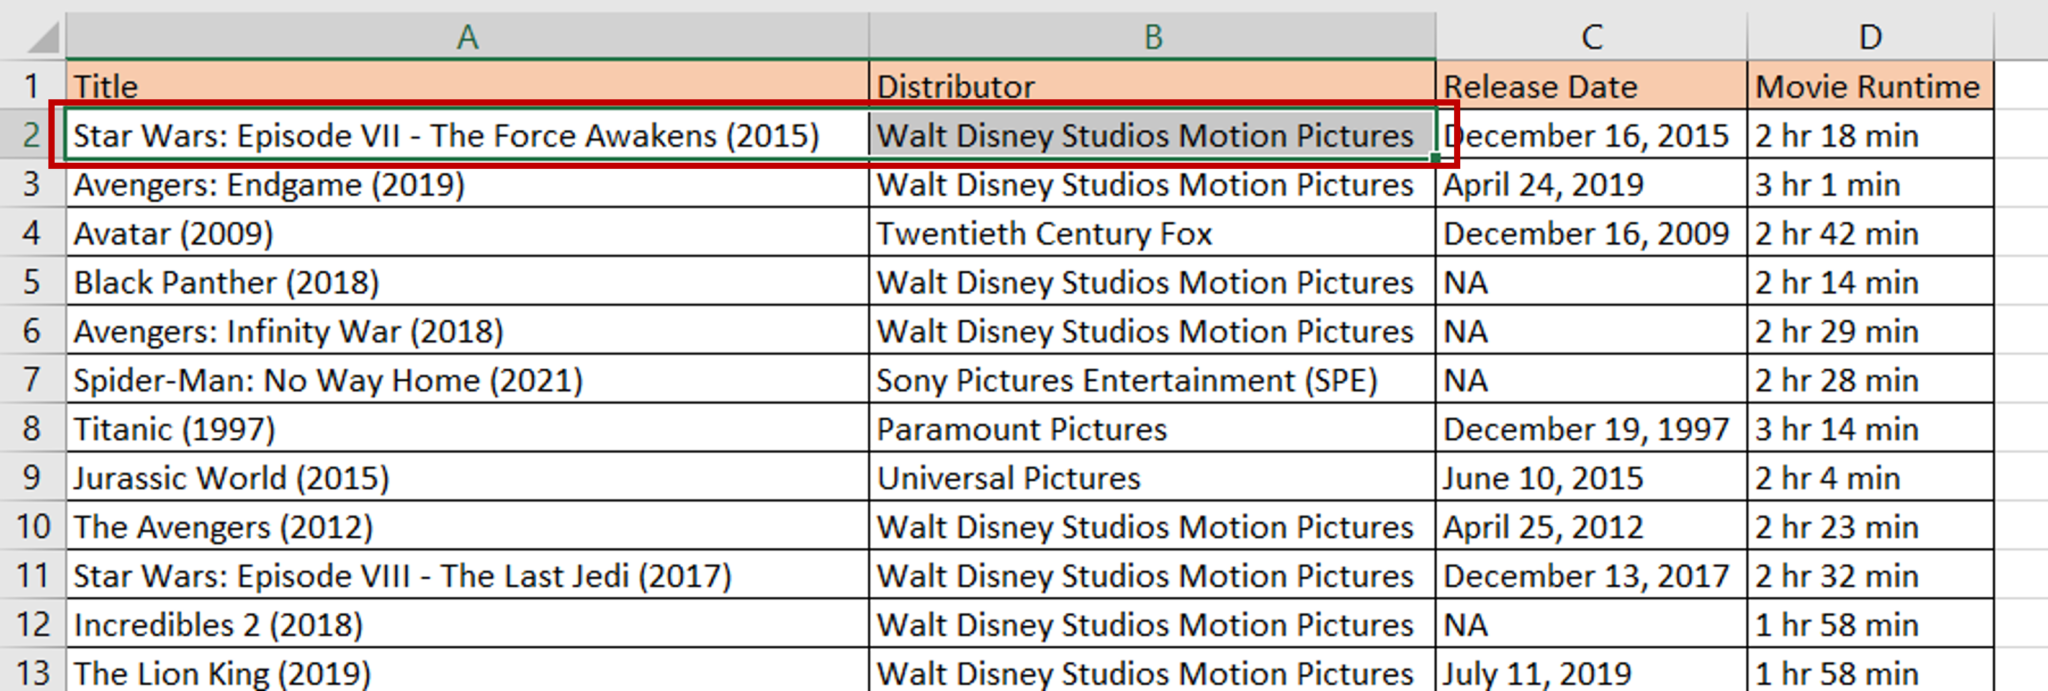Image resolution: width=2048 pixels, height=691 pixels.
Task: Click the Distributor header cell
Action: tap(1152, 86)
